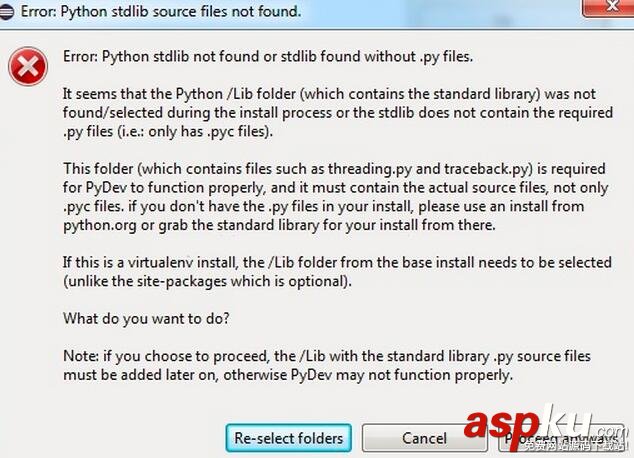Choose the Proceed anyways button
Image resolution: width=634 pixels, height=458 pixels.
coord(558,438)
